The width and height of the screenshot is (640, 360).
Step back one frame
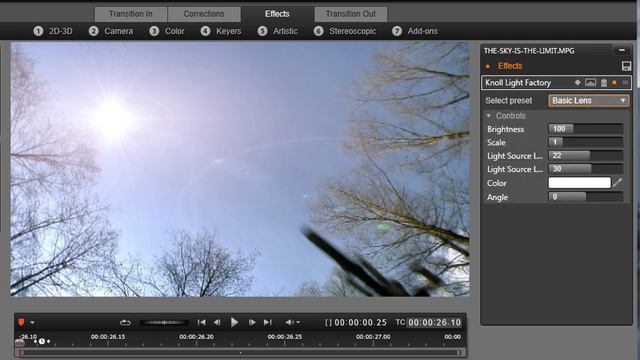click(217, 322)
